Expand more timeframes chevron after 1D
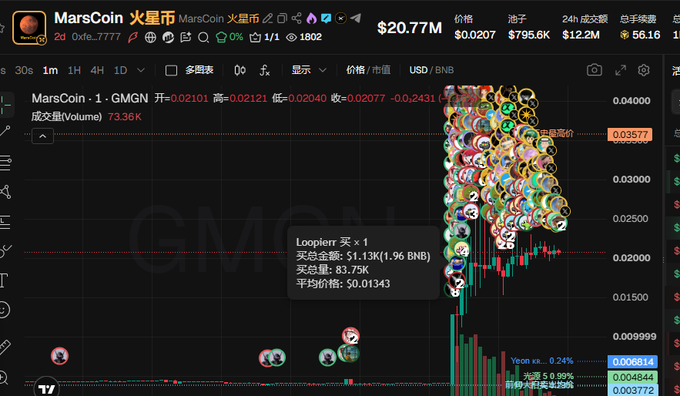Screen dimensions: 680x396 pyautogui.click(x=141, y=70)
